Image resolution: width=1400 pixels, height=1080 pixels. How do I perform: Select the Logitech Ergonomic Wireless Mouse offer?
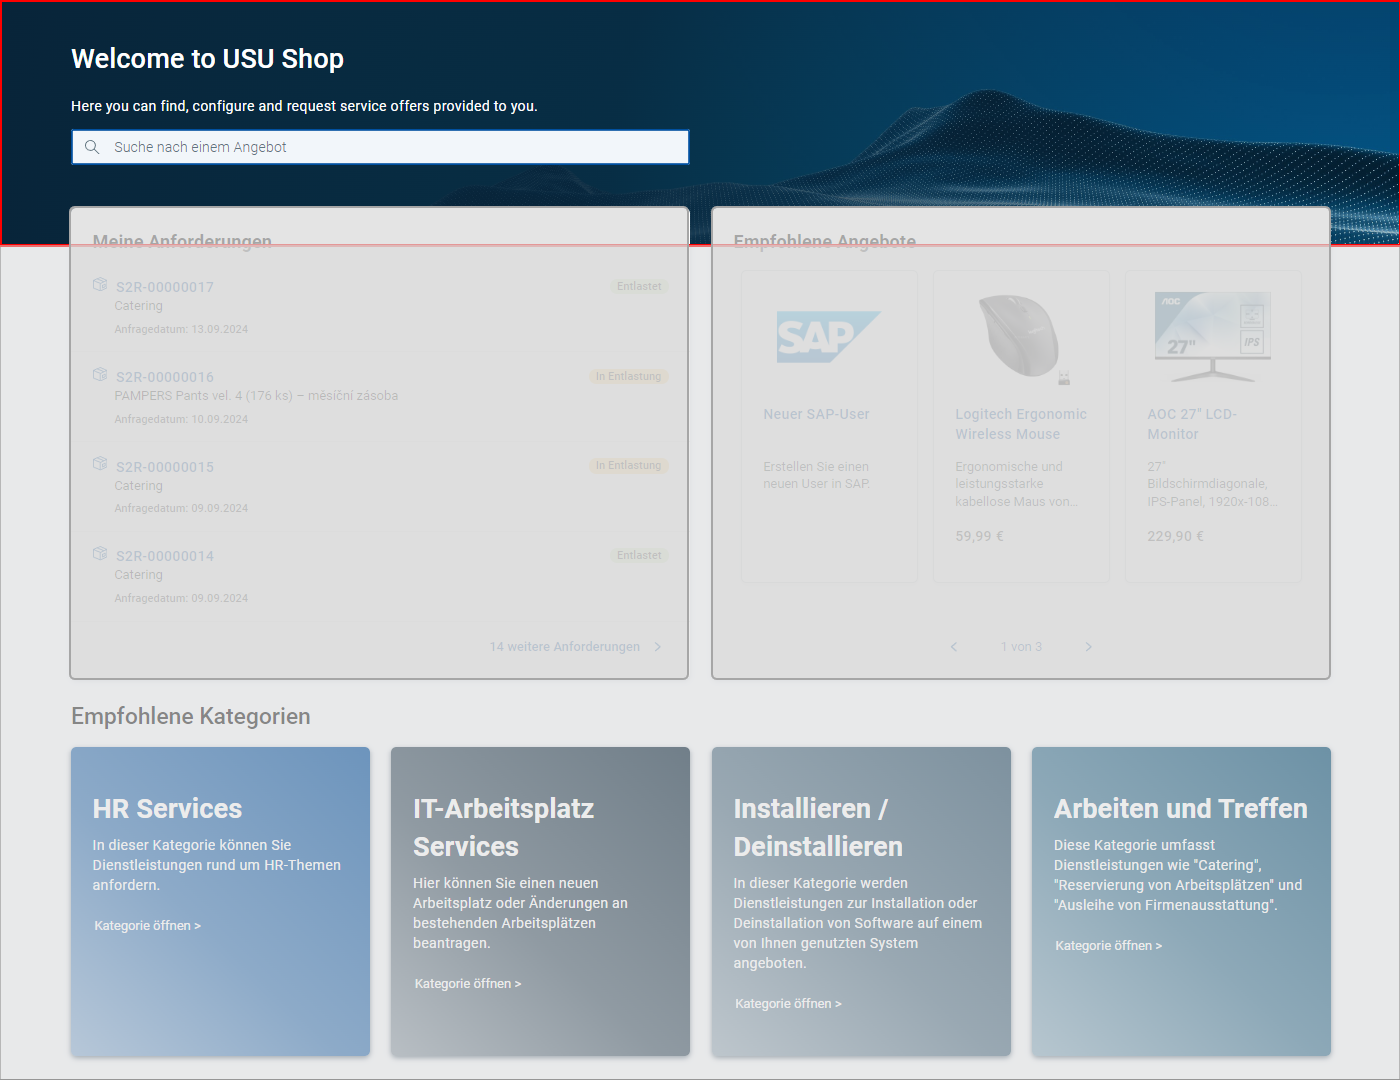click(x=1020, y=424)
